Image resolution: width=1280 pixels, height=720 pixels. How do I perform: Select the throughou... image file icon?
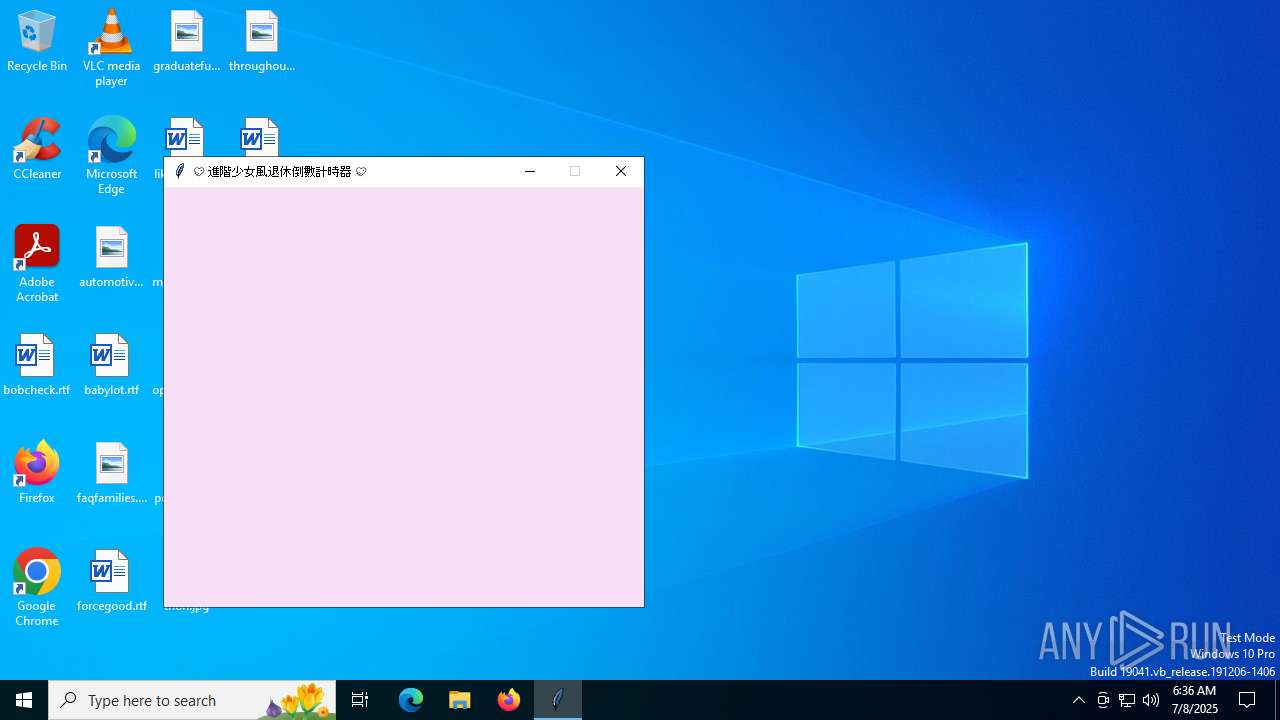pos(261,41)
